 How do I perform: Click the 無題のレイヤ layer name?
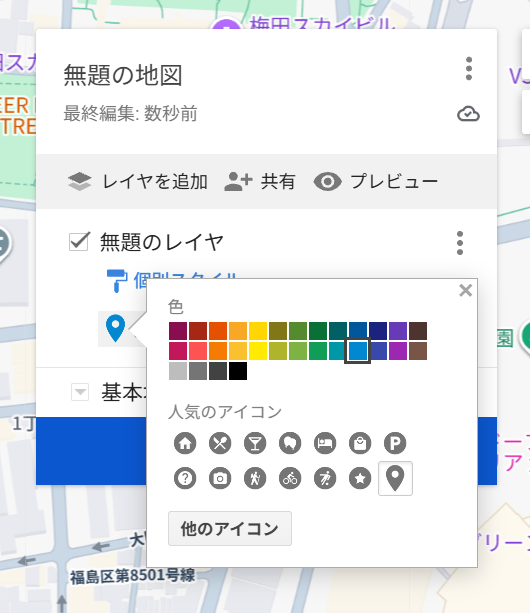tap(162, 242)
